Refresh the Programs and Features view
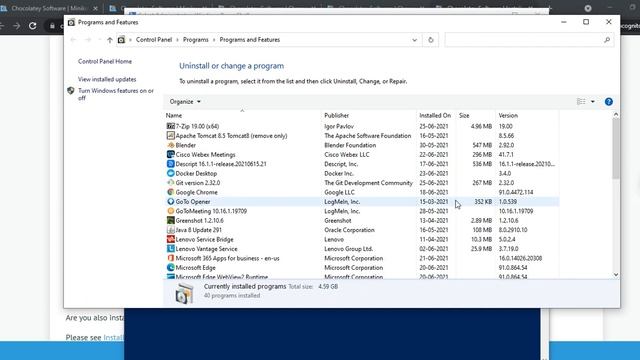This screenshot has width=640, height=360. click(x=431, y=40)
